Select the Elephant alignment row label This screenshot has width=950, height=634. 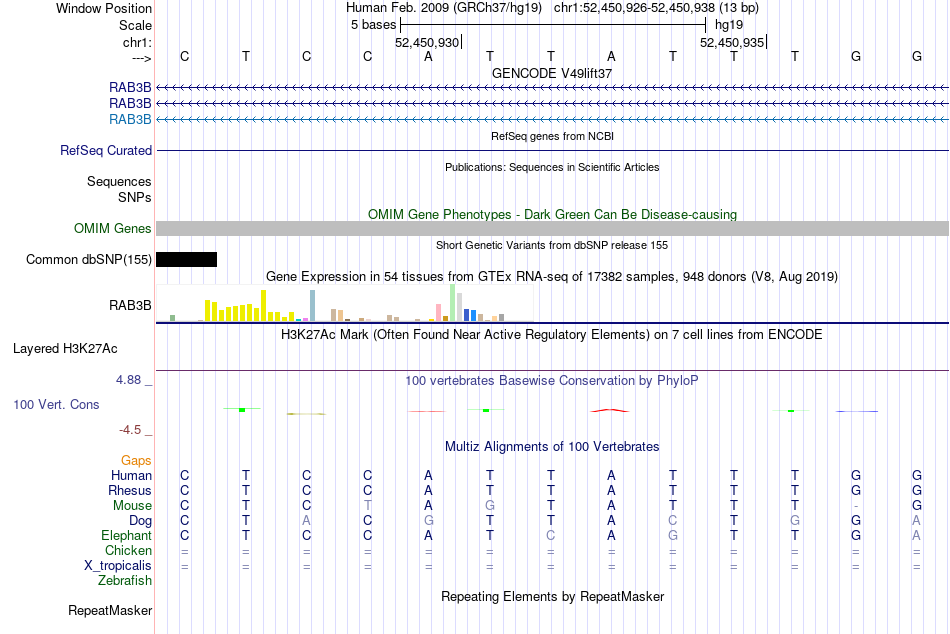(127, 536)
